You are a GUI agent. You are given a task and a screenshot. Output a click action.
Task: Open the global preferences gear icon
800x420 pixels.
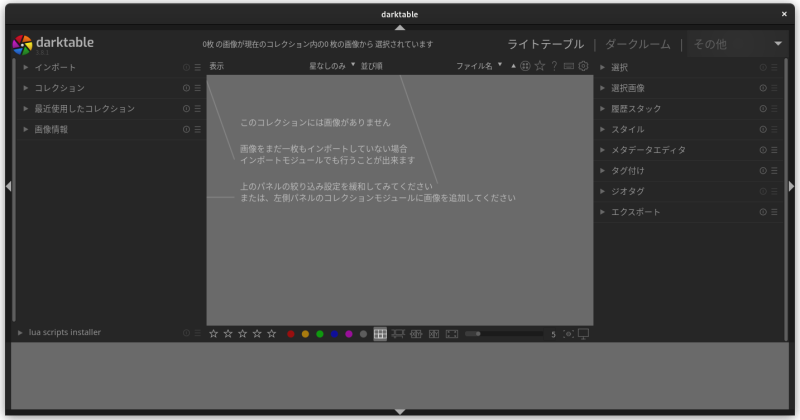point(584,66)
